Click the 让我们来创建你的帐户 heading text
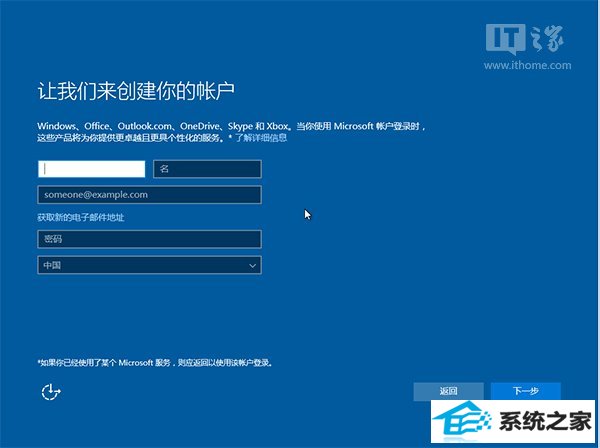 pyautogui.click(x=136, y=91)
